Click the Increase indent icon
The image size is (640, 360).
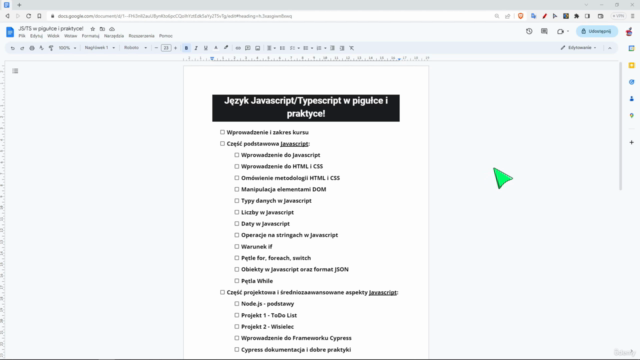[342, 48]
